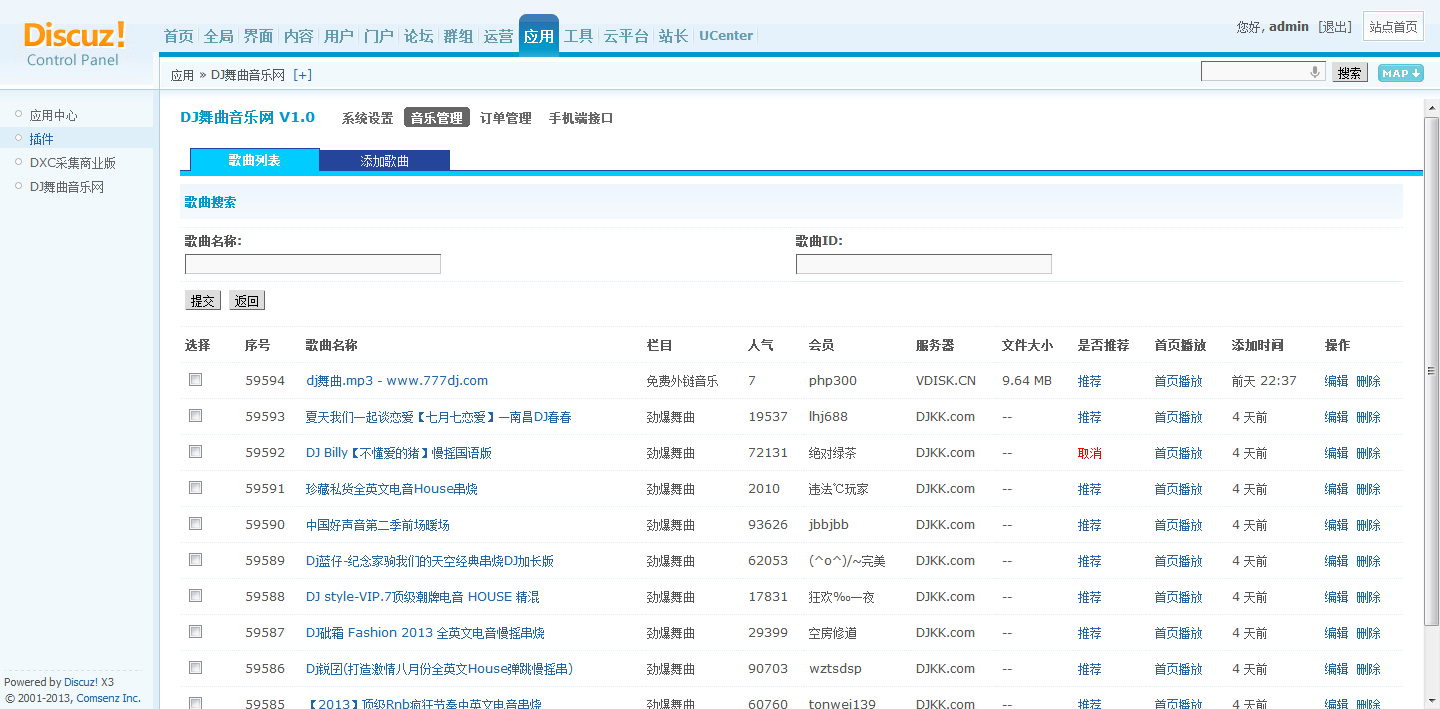Viewport: 1440px width, 709px height.
Task: Check the checkbox for song 59590
Action: [x=195, y=524]
